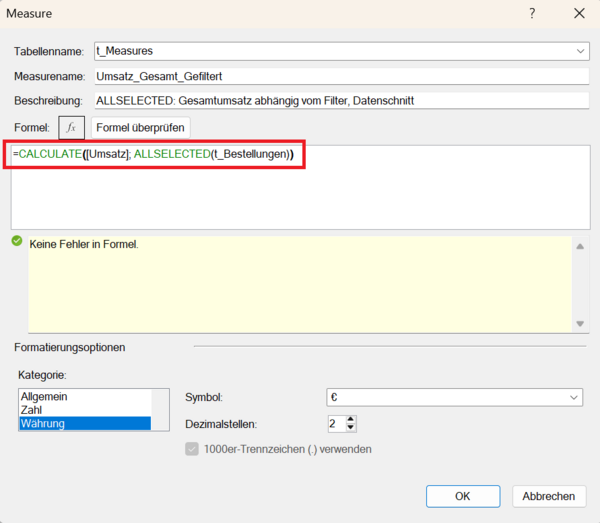Decrease the Dezimalstellen value using down arrow
The width and height of the screenshot is (600, 523).
[350, 429]
